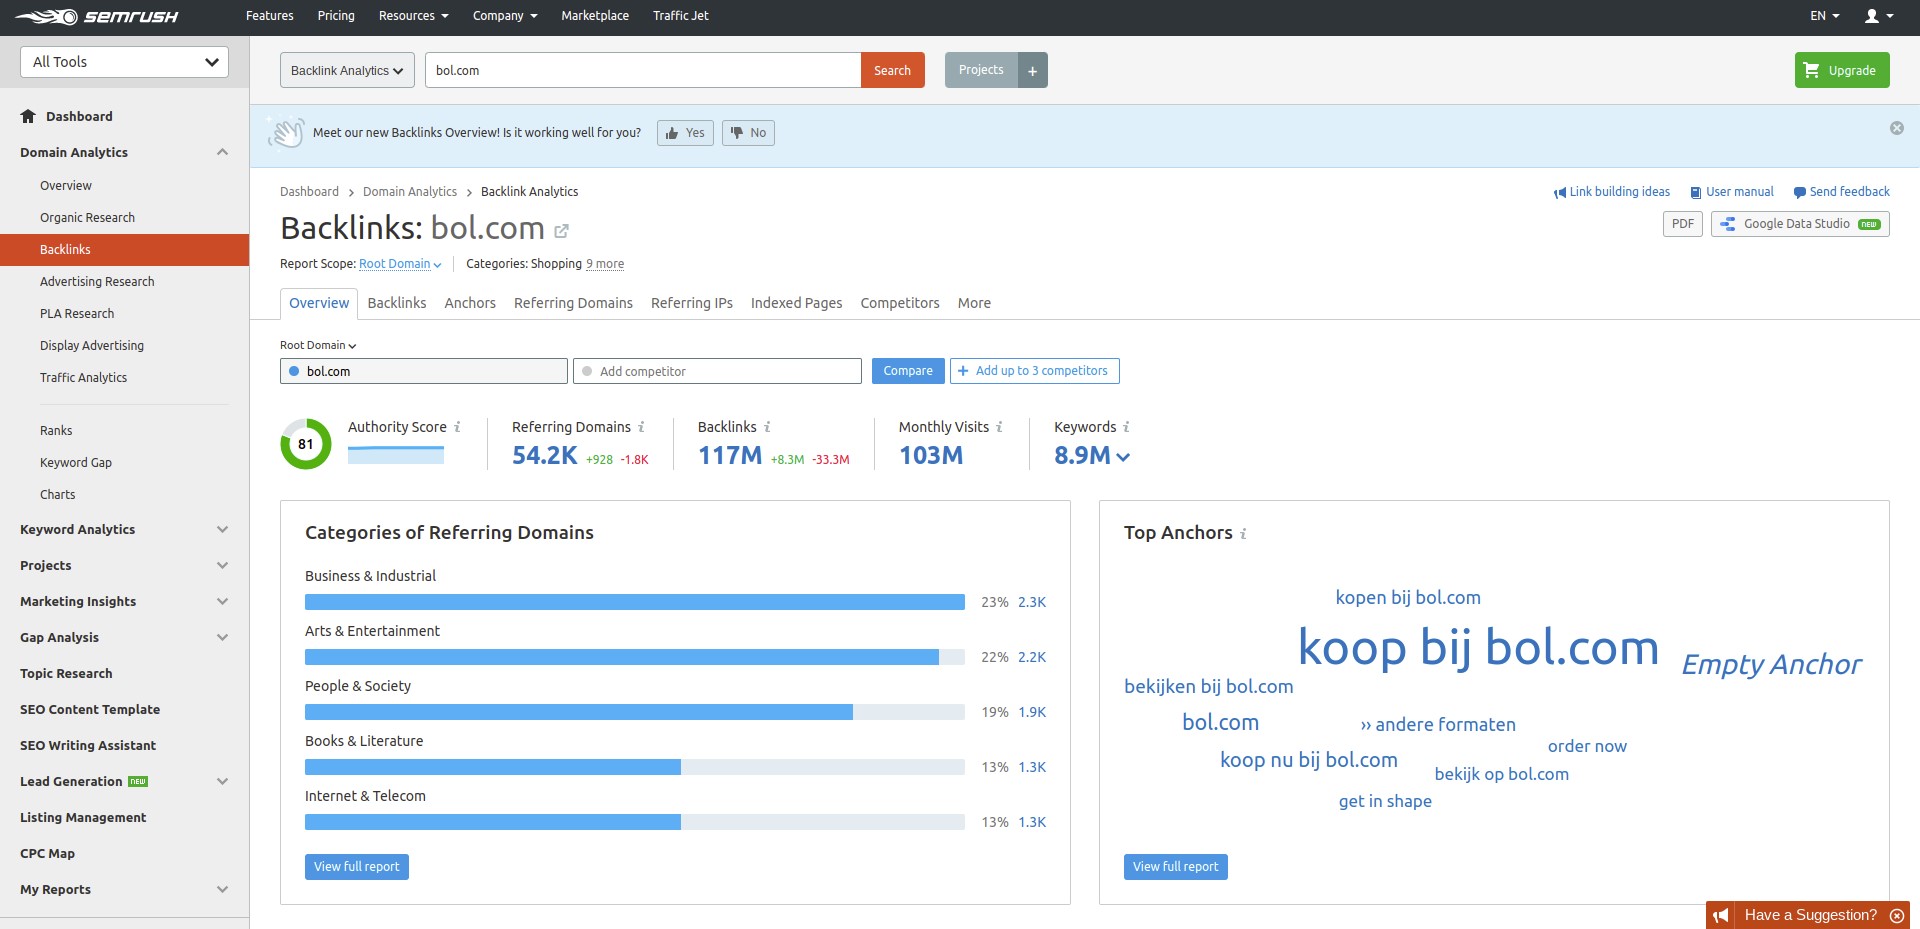The image size is (1920, 929).
Task: Click the Compare button
Action: [x=908, y=371]
